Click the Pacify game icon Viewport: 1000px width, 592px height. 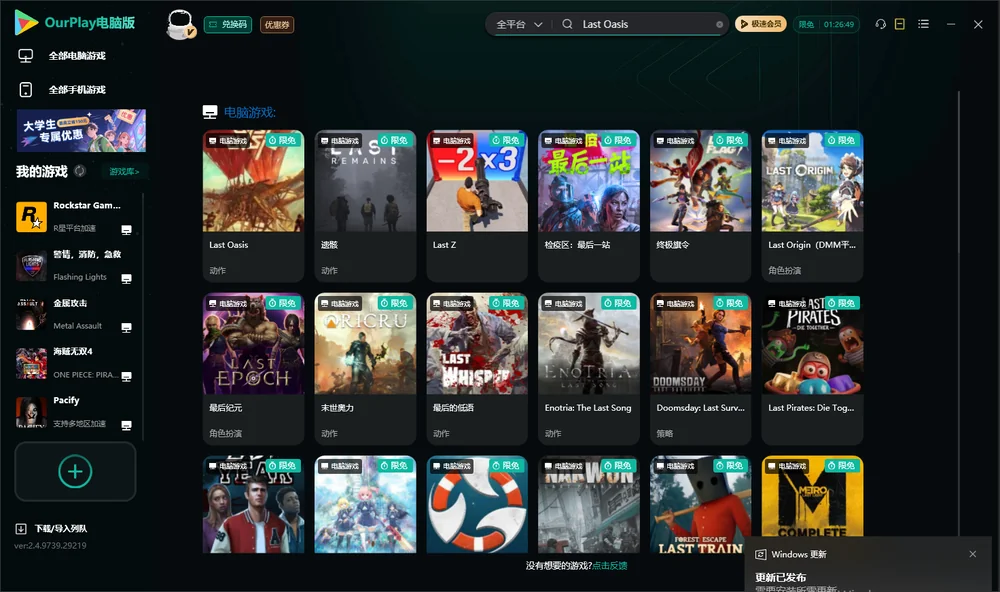click(31, 412)
